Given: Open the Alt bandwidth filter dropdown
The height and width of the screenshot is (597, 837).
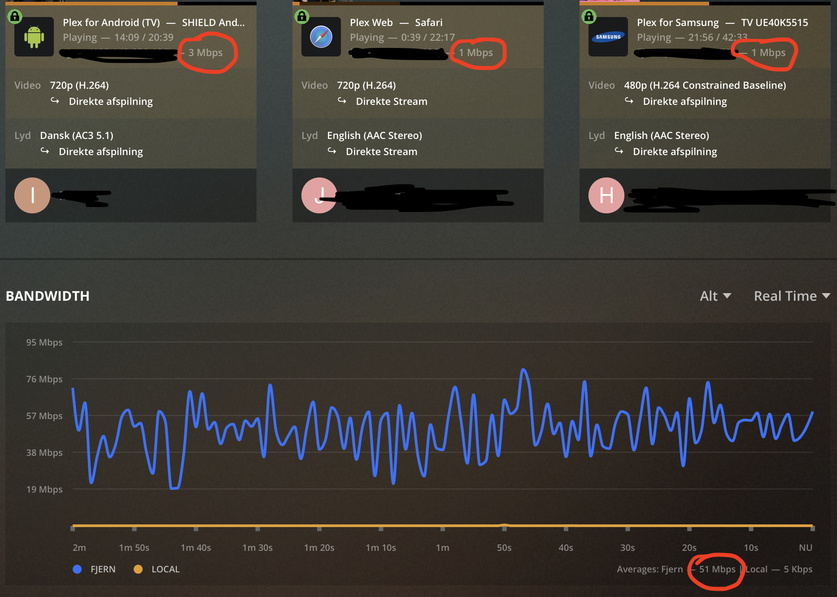Looking at the screenshot, I should tap(715, 296).
